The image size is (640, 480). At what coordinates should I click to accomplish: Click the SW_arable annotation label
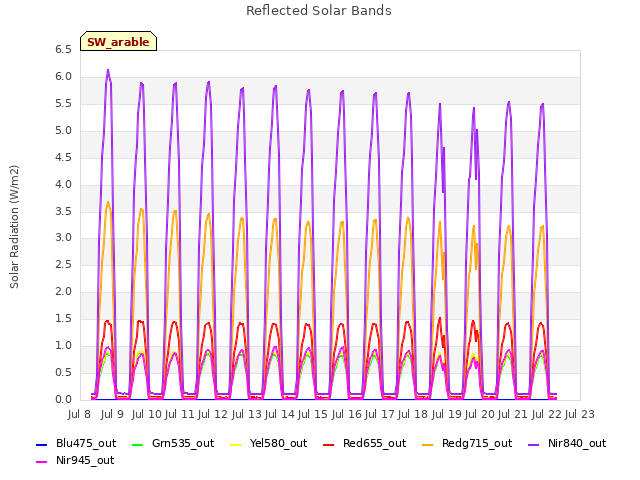pos(118,42)
